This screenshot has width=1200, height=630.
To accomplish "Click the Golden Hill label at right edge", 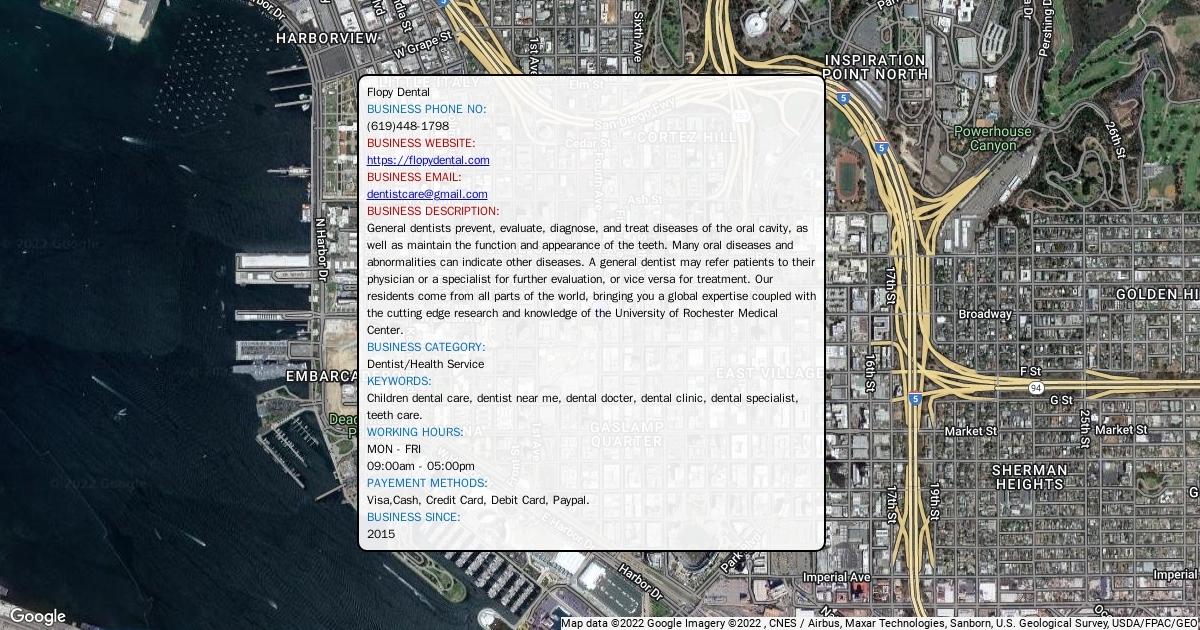I will [x=1156, y=294].
